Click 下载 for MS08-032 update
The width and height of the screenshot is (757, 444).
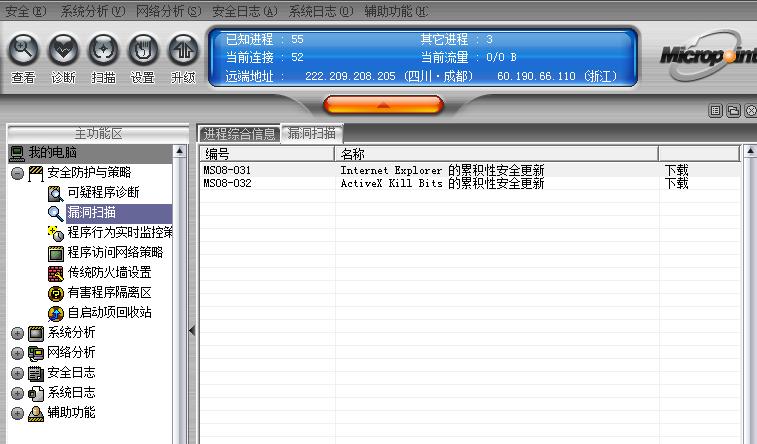(677, 184)
